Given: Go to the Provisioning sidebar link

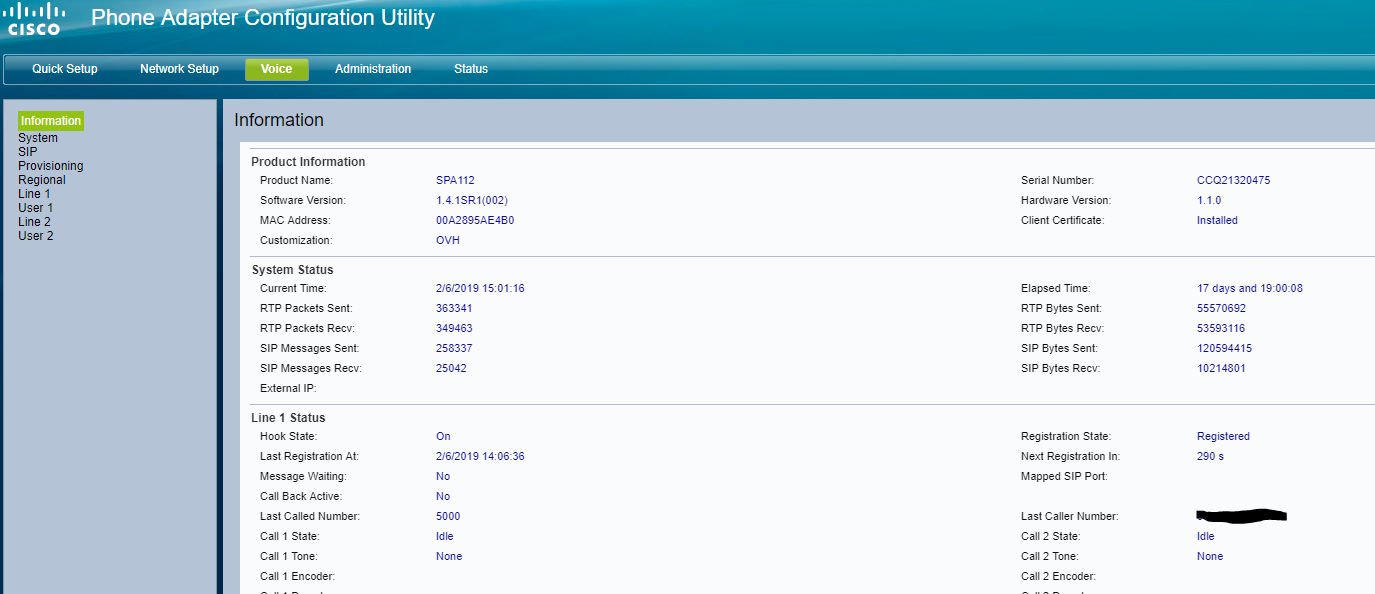Looking at the screenshot, I should [x=50, y=166].
